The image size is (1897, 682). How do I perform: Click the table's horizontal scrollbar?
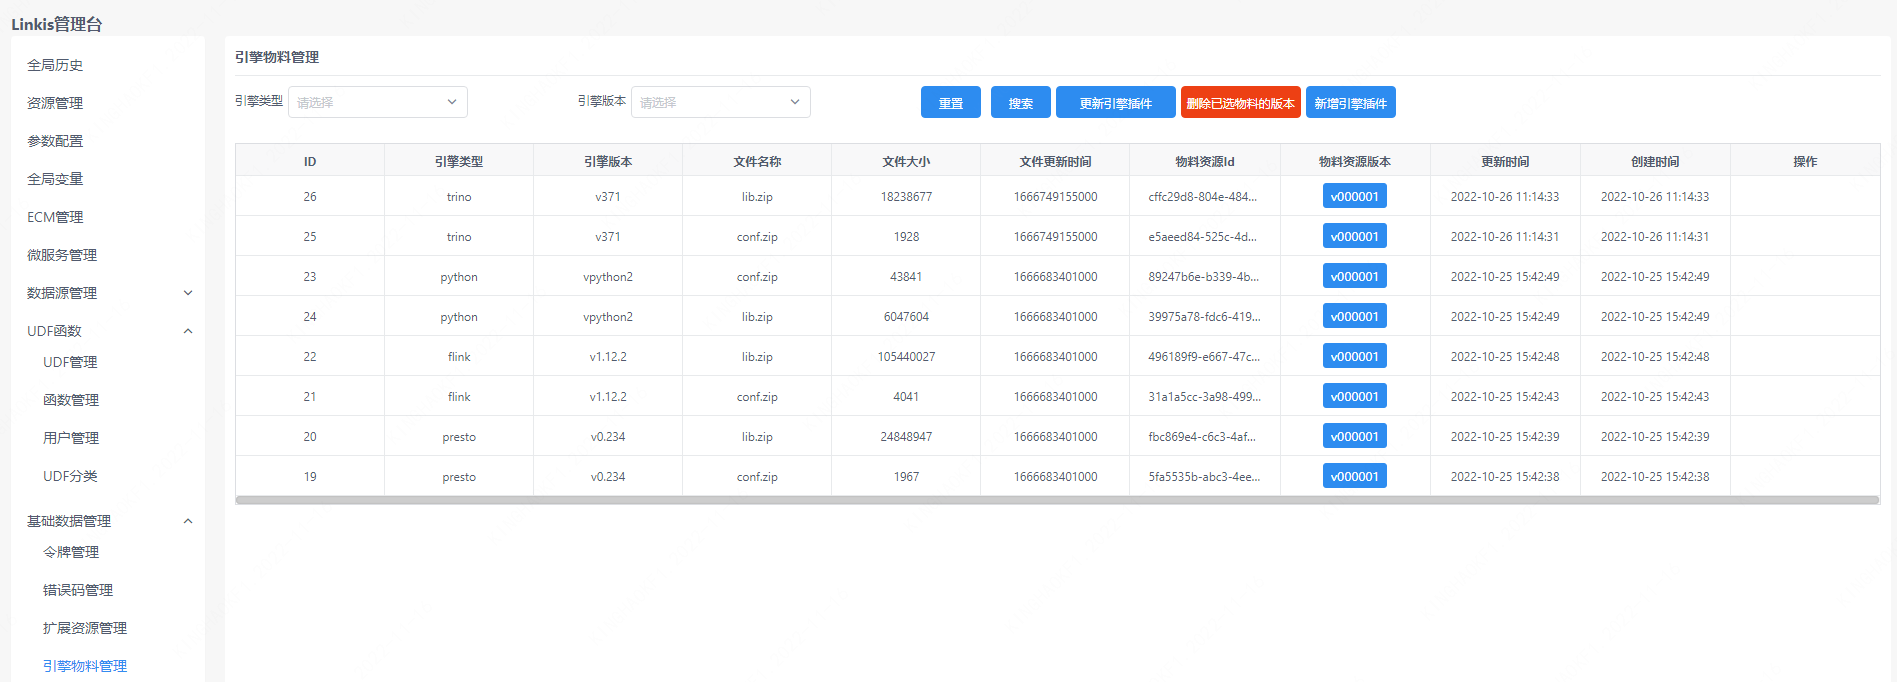point(1057,500)
